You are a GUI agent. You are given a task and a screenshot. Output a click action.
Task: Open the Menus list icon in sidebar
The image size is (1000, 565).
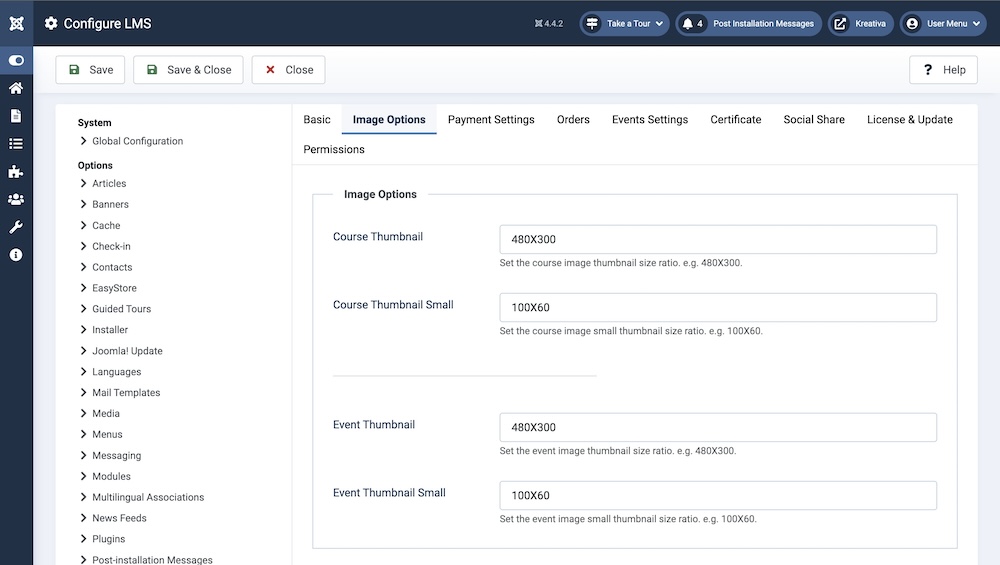click(x=16, y=144)
